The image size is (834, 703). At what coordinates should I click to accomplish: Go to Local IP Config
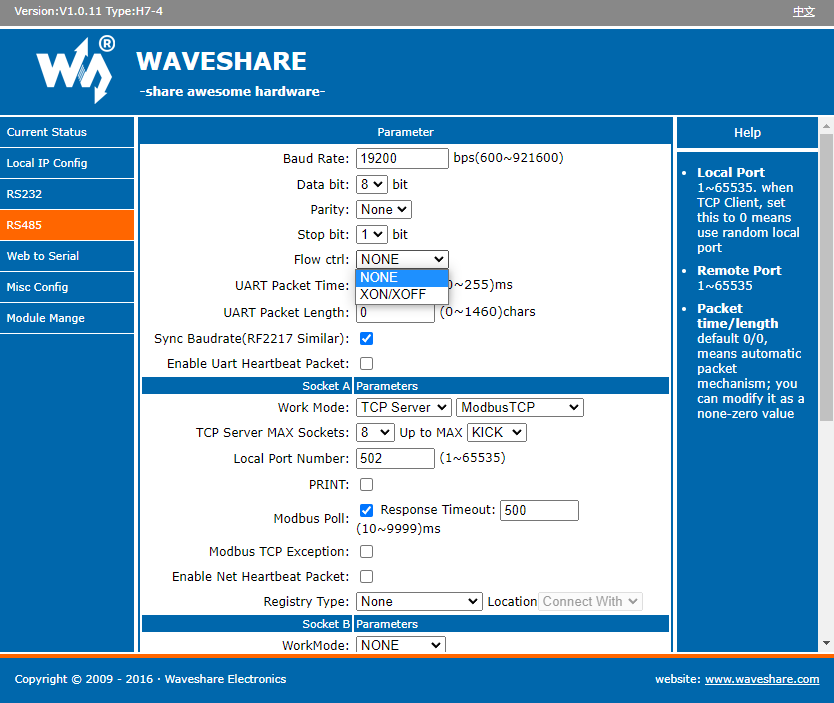click(x=66, y=163)
